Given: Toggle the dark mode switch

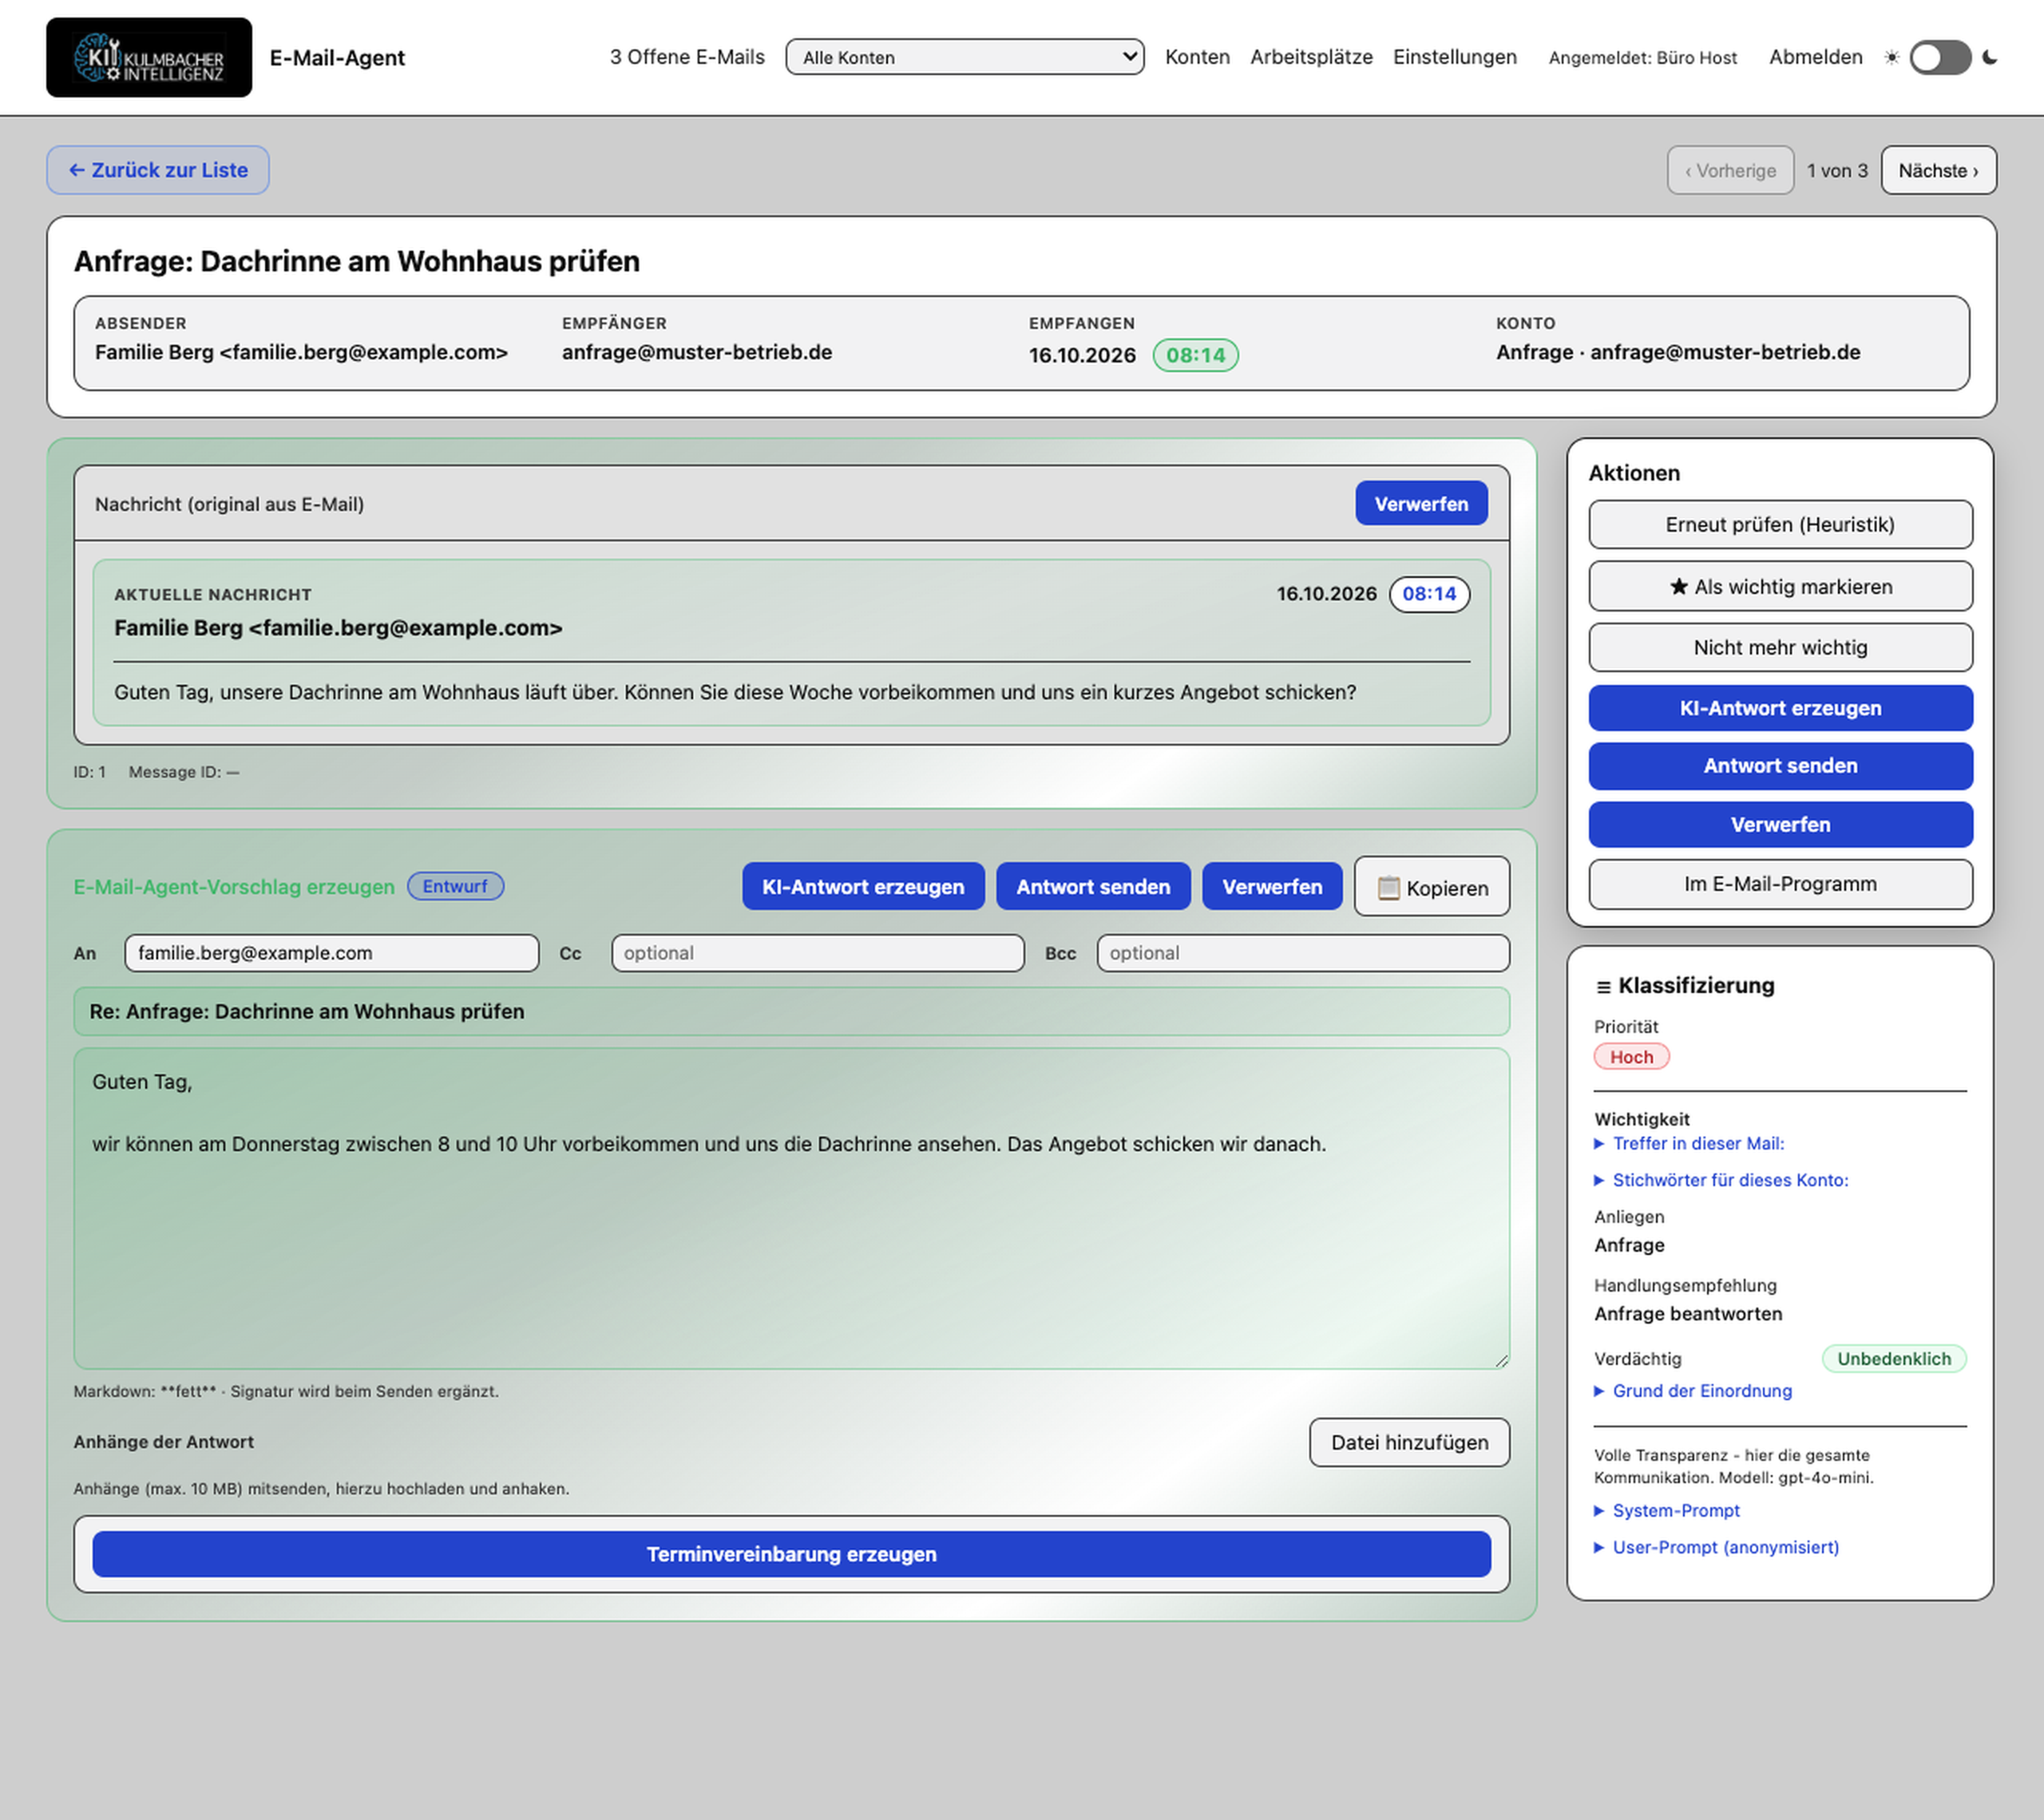Looking at the screenshot, I should pyautogui.click(x=1940, y=57).
